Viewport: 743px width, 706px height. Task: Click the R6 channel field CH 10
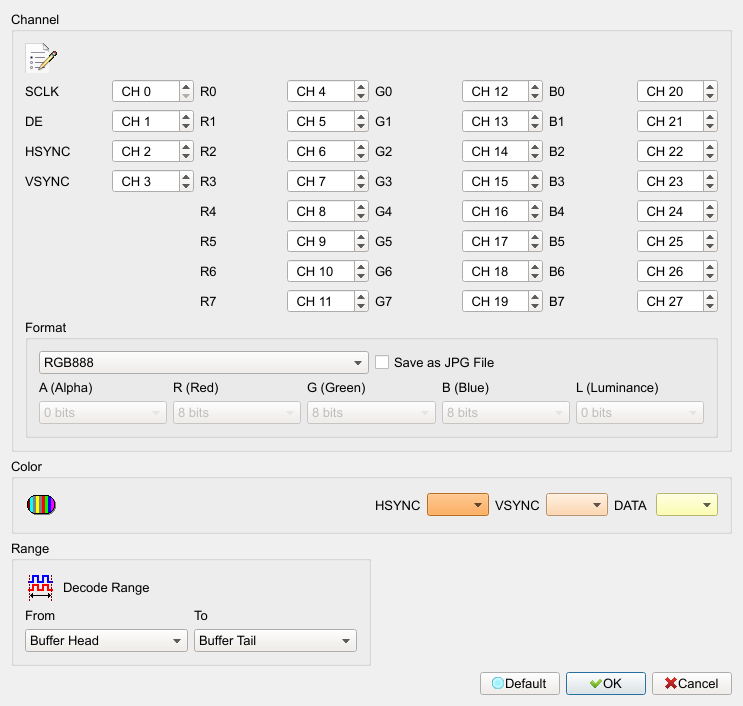point(321,272)
